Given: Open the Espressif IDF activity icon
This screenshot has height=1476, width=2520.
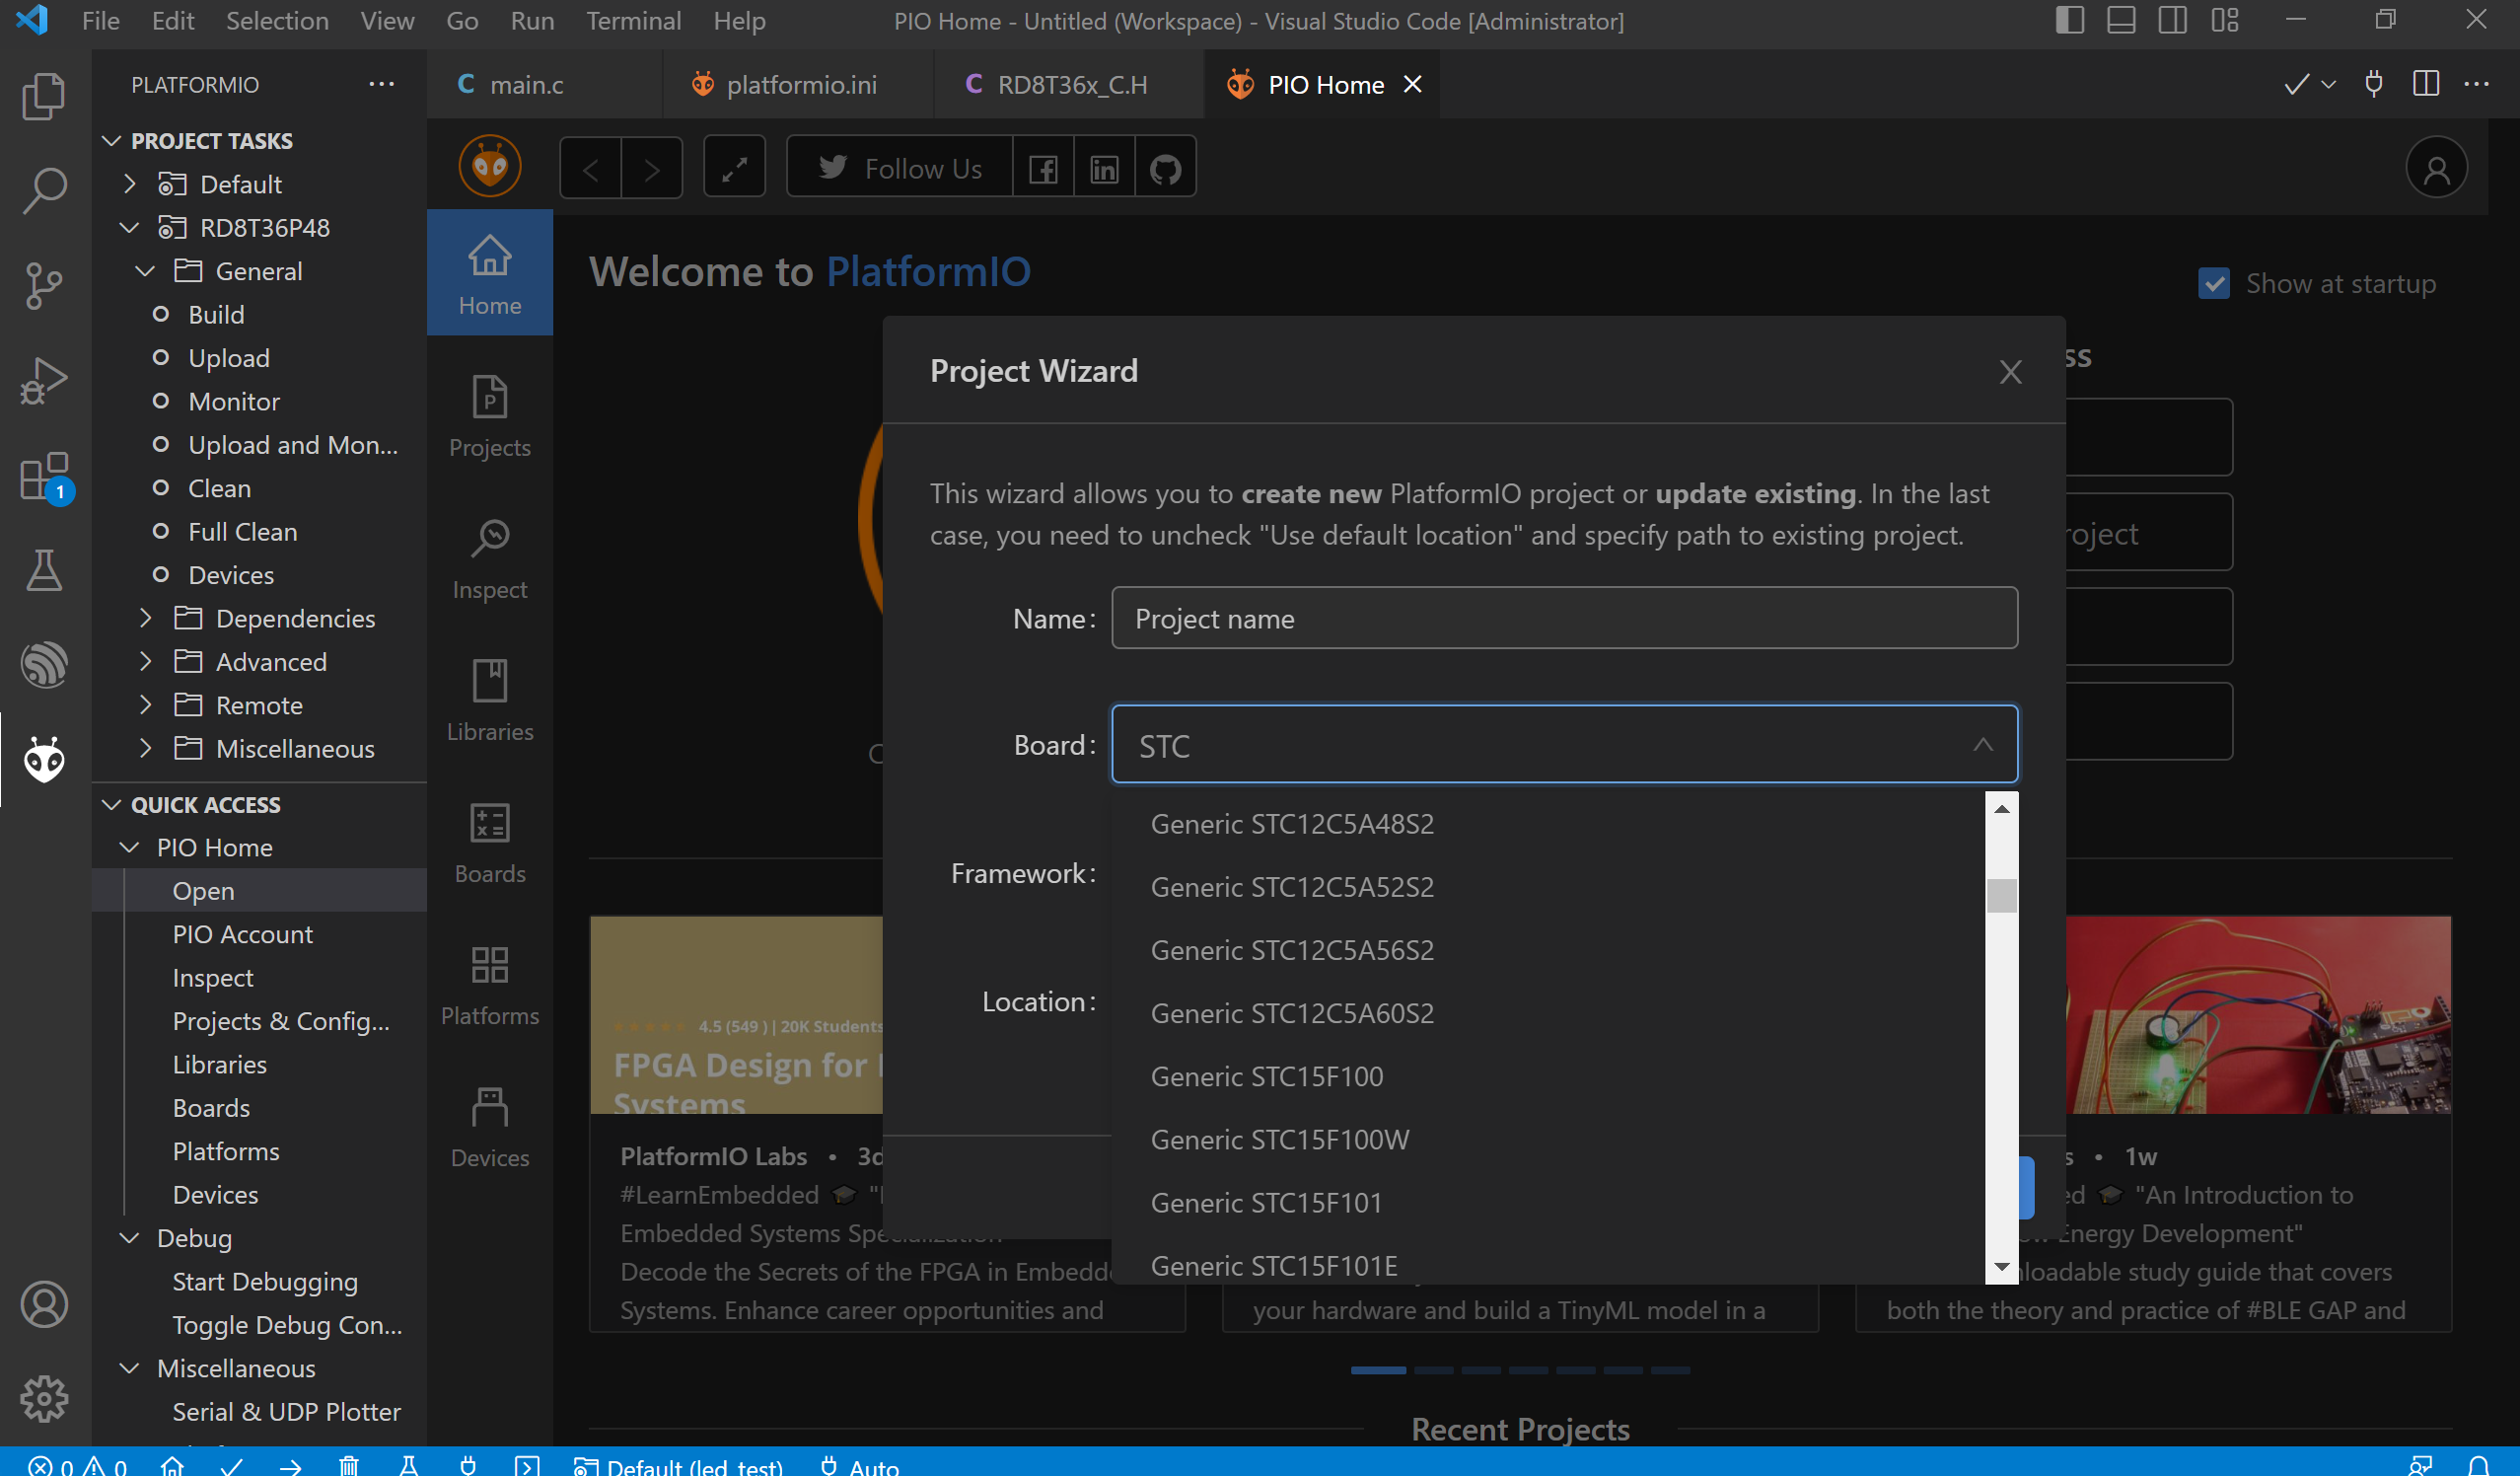Looking at the screenshot, I should click(44, 665).
